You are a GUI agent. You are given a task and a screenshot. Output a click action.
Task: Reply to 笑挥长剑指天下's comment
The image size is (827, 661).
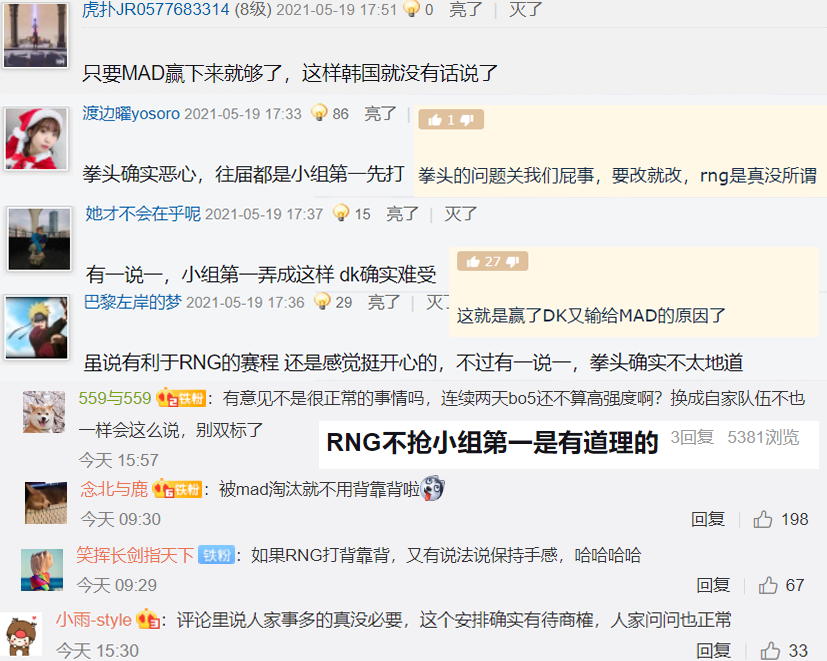tap(713, 585)
